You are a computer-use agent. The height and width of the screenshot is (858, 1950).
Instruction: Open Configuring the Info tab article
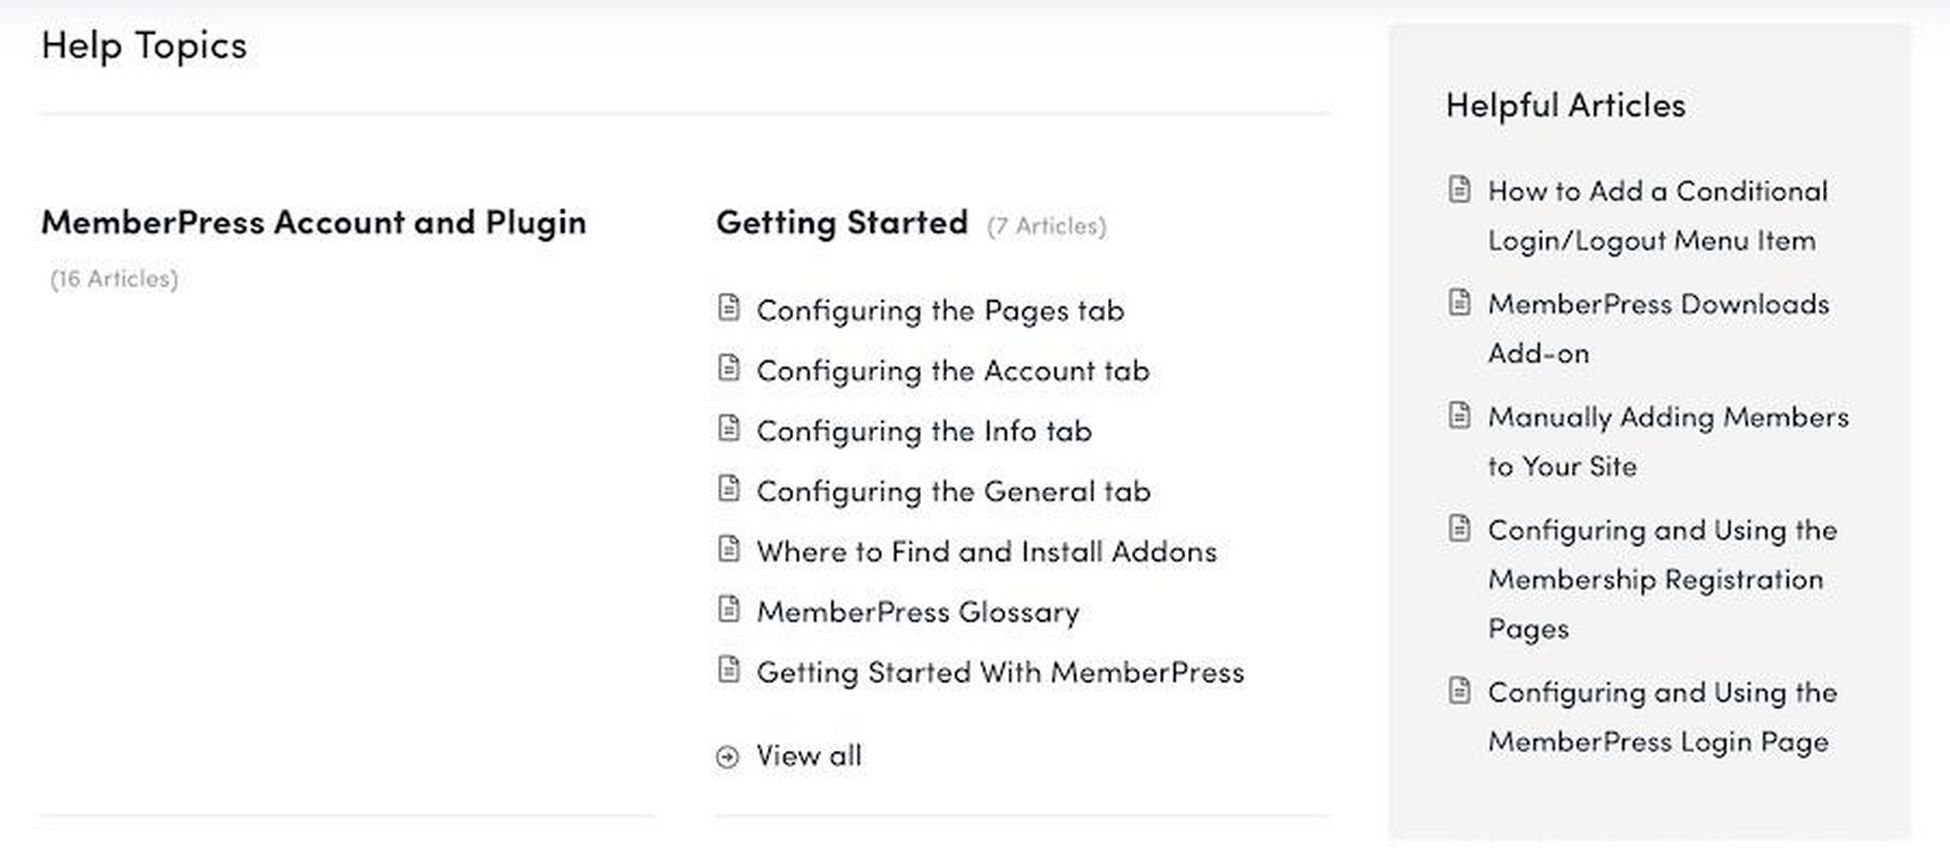pos(924,431)
